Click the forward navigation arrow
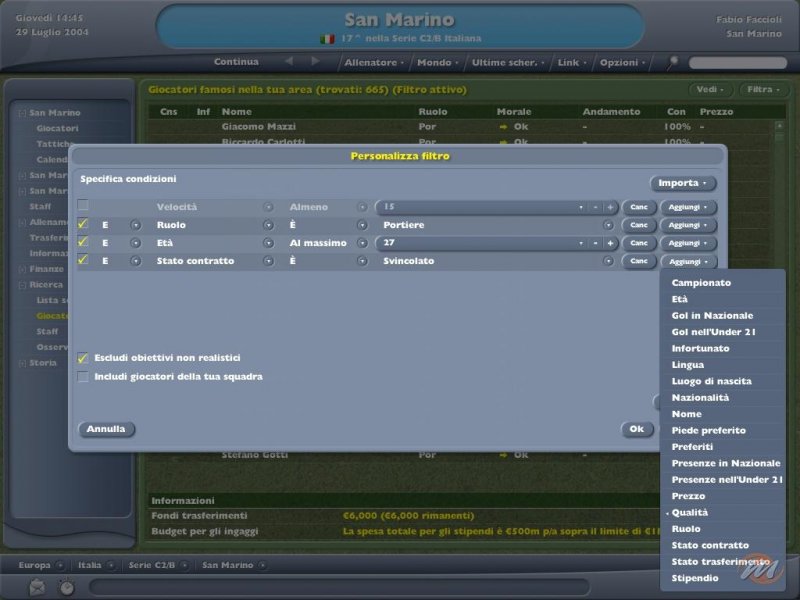 coord(315,62)
